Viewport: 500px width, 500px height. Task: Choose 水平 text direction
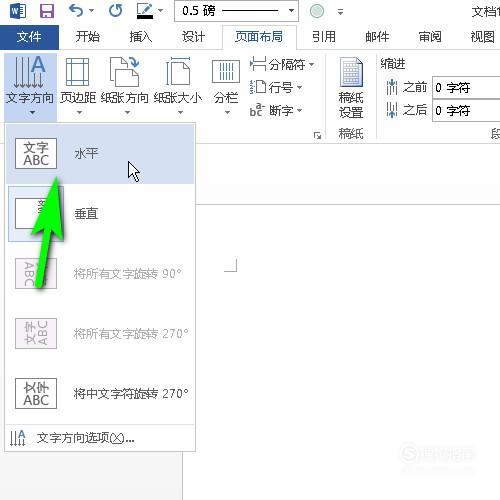point(100,154)
